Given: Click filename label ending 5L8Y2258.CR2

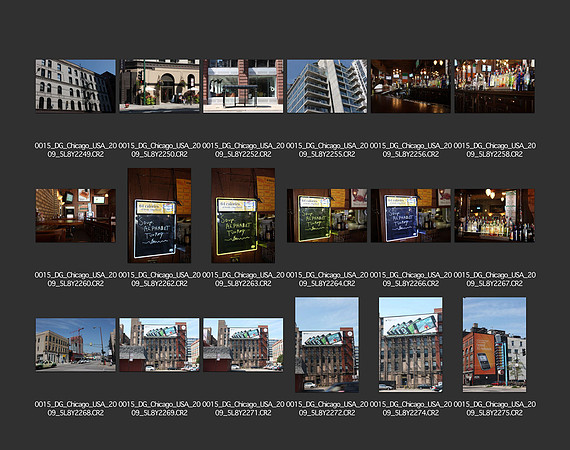Looking at the screenshot, I should click(495, 150).
